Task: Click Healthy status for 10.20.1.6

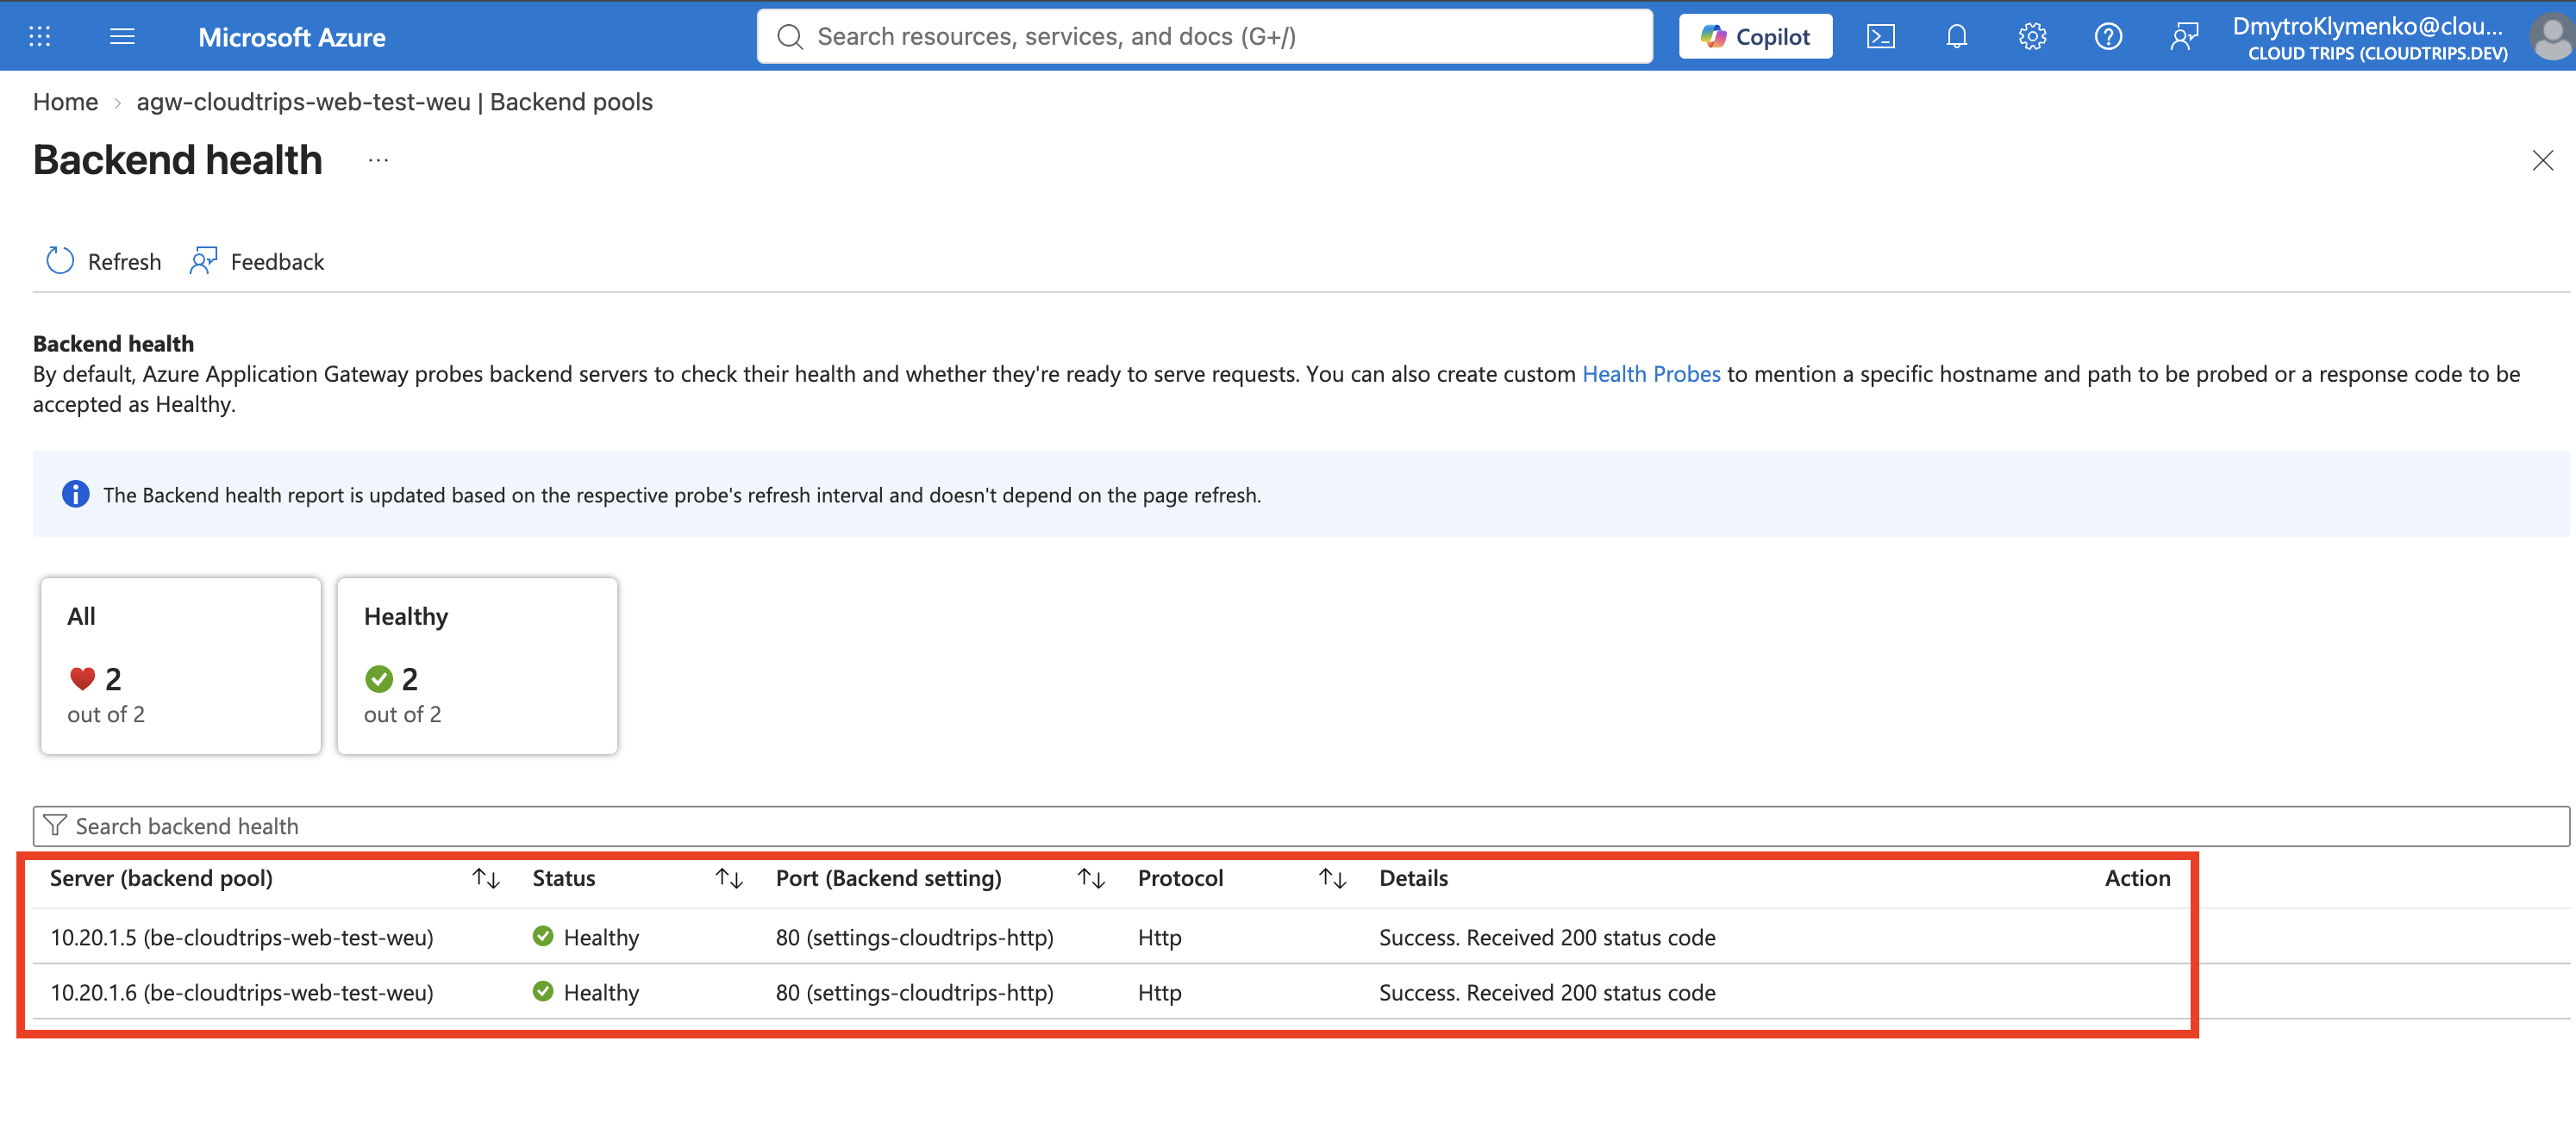Action: click(601, 992)
